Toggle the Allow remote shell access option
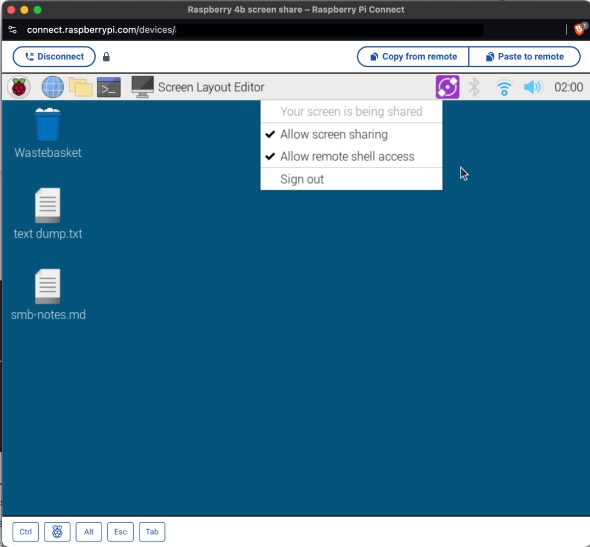 (351, 157)
